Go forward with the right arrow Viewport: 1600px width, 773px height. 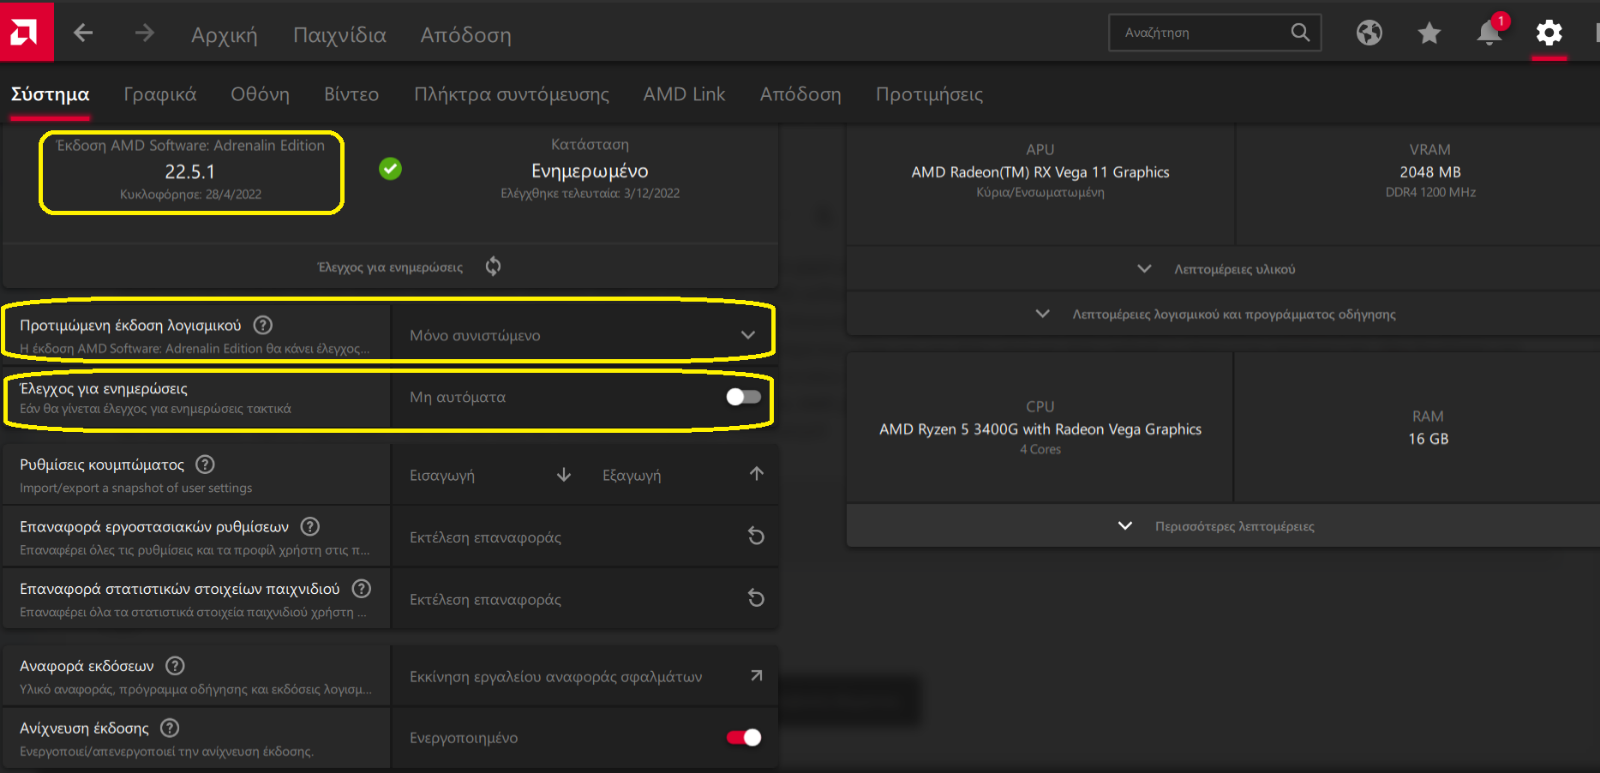click(145, 33)
